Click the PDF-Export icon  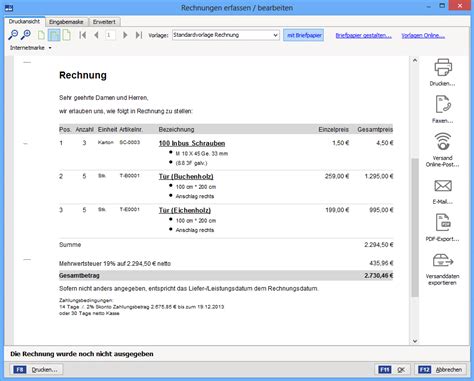[x=443, y=223]
